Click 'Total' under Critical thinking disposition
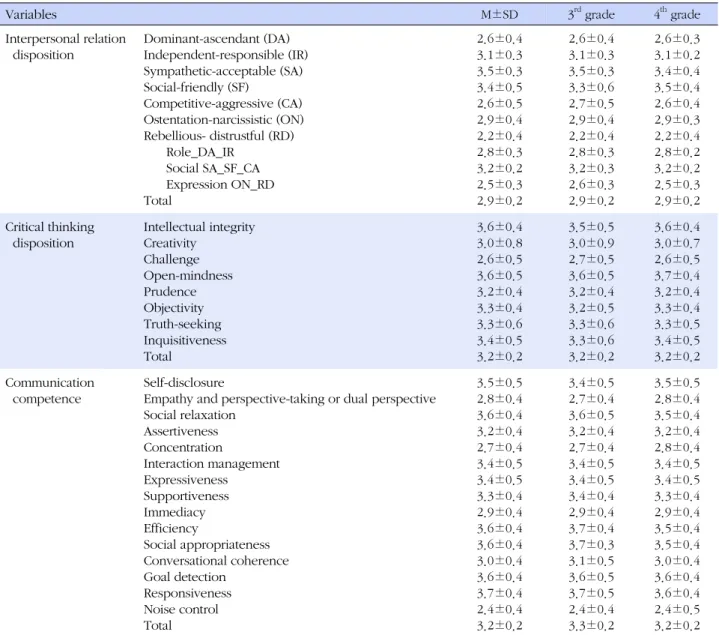719x635 pixels. 157,357
